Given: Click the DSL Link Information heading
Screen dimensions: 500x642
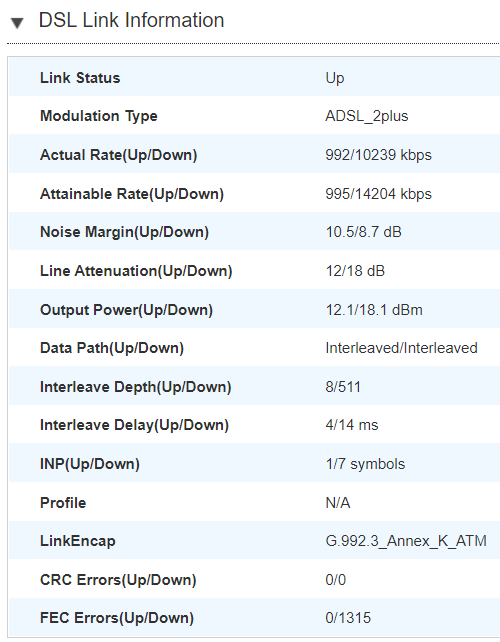Looking at the screenshot, I should tap(131, 20).
